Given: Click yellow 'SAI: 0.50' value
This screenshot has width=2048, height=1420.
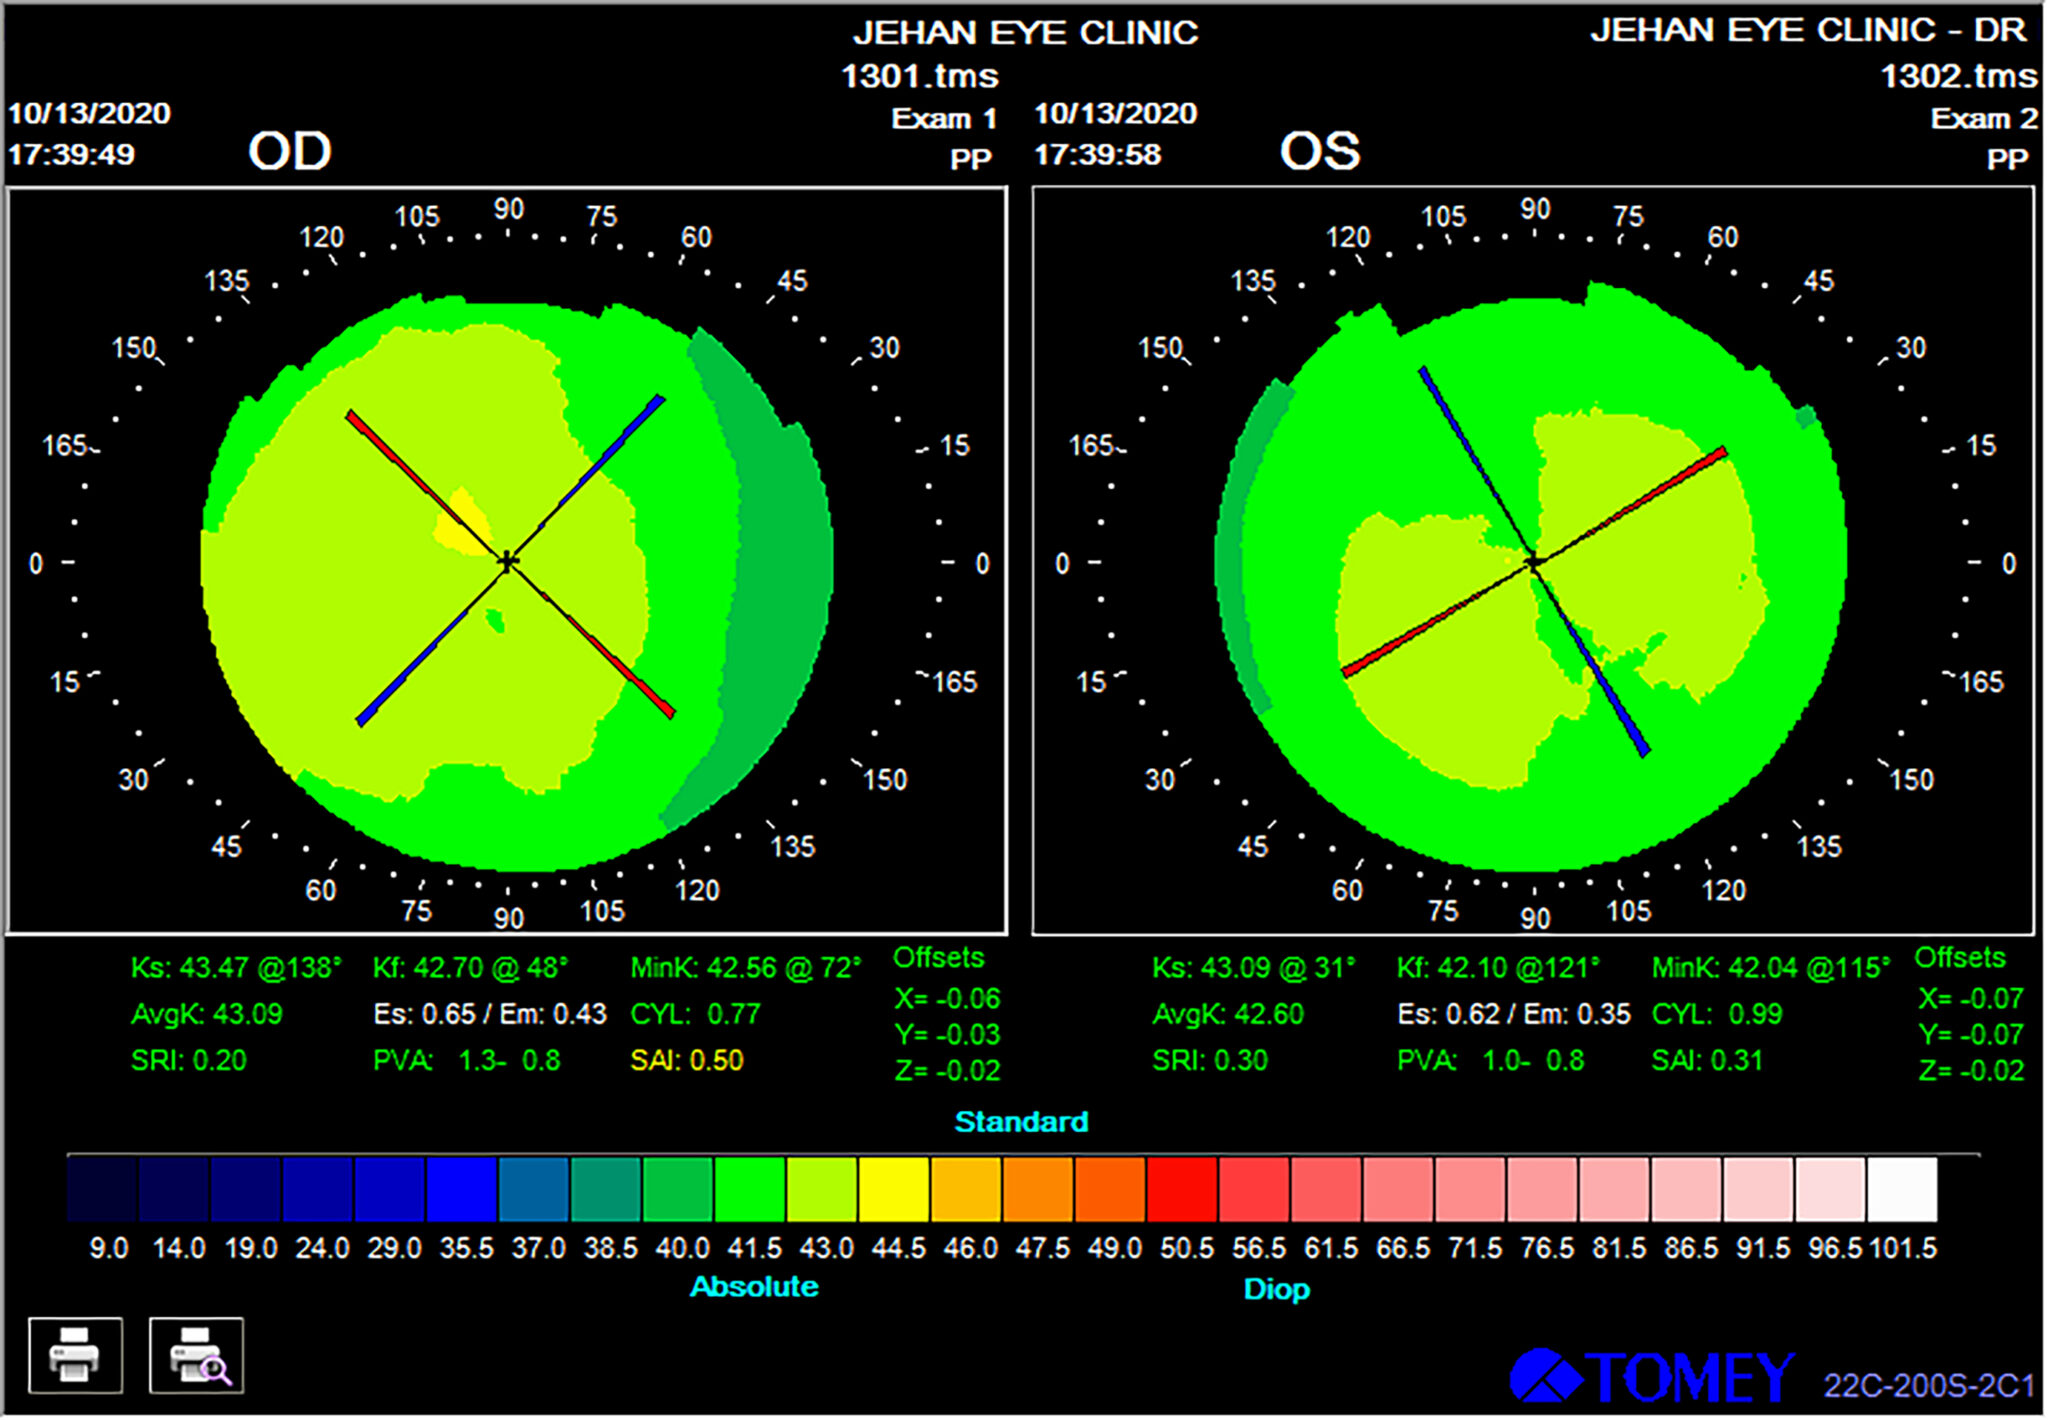Looking at the screenshot, I should pos(687,1060).
